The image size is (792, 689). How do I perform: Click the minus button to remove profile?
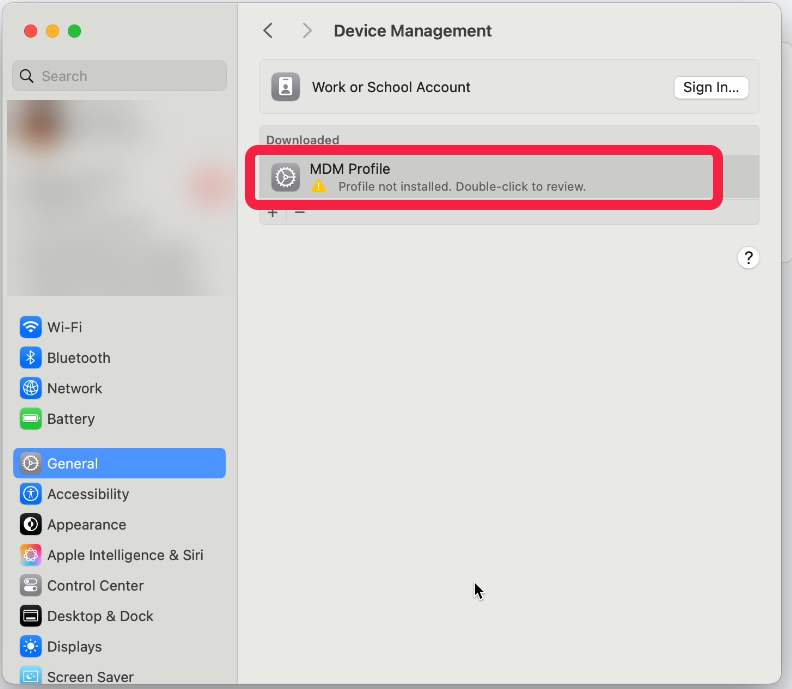pyautogui.click(x=300, y=213)
